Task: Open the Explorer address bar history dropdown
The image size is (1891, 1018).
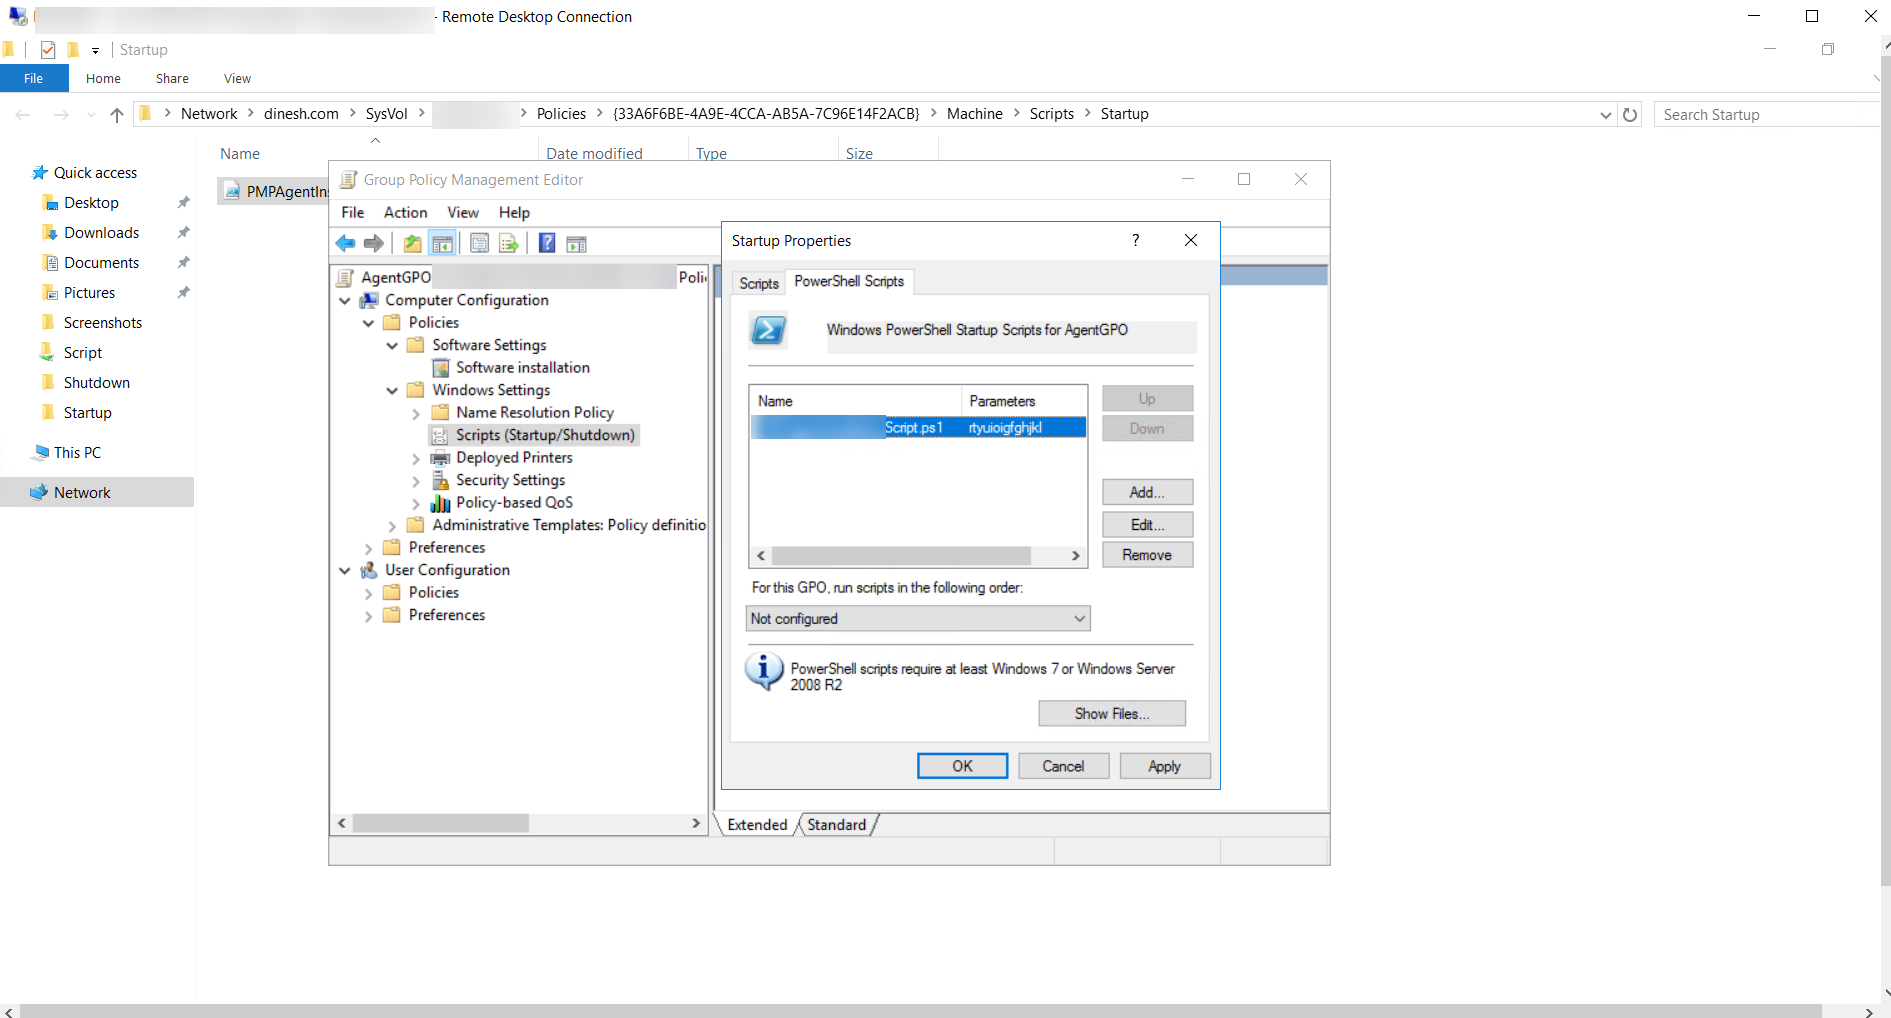Action: (x=1605, y=115)
